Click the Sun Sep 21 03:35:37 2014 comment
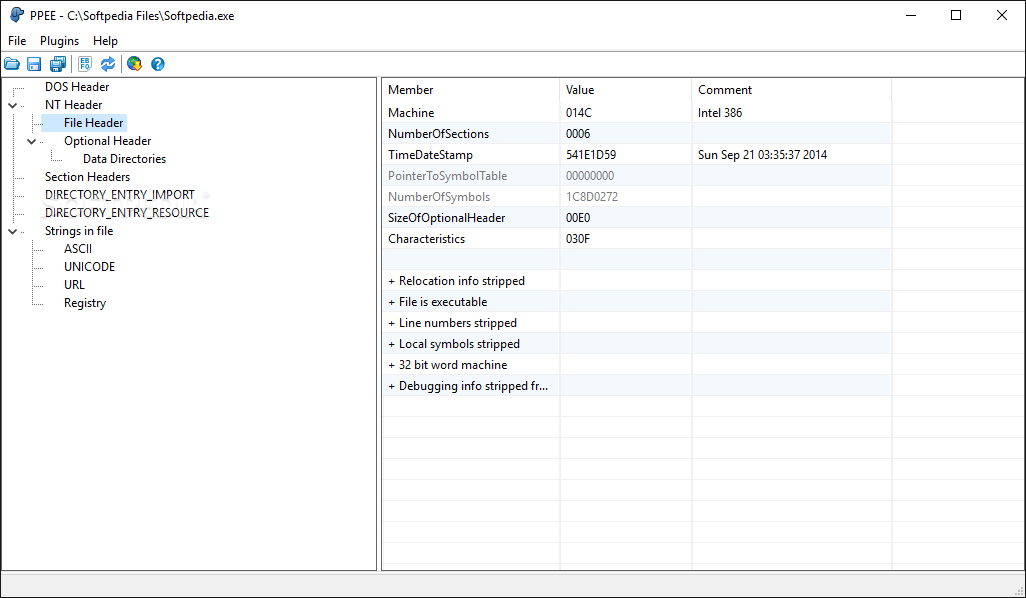The image size is (1026, 598). (x=762, y=155)
